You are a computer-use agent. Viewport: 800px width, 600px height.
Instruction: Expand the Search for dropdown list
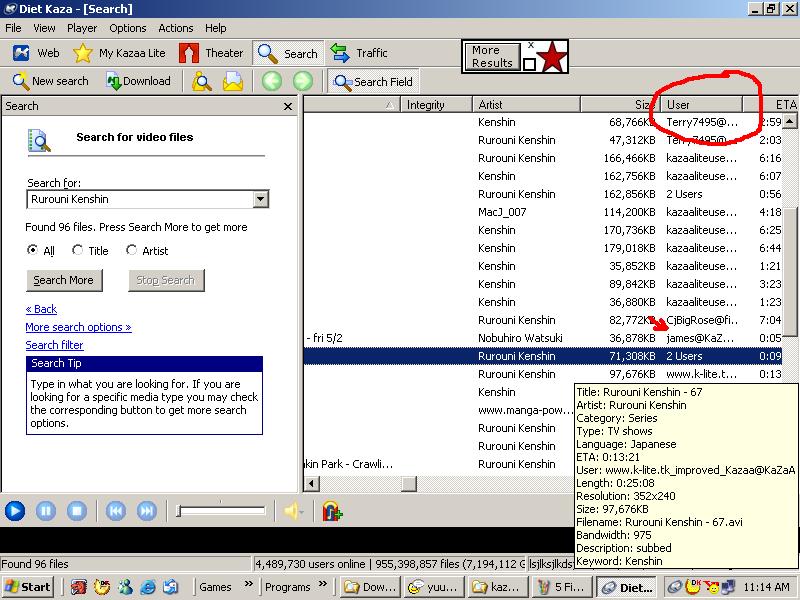tap(261, 199)
